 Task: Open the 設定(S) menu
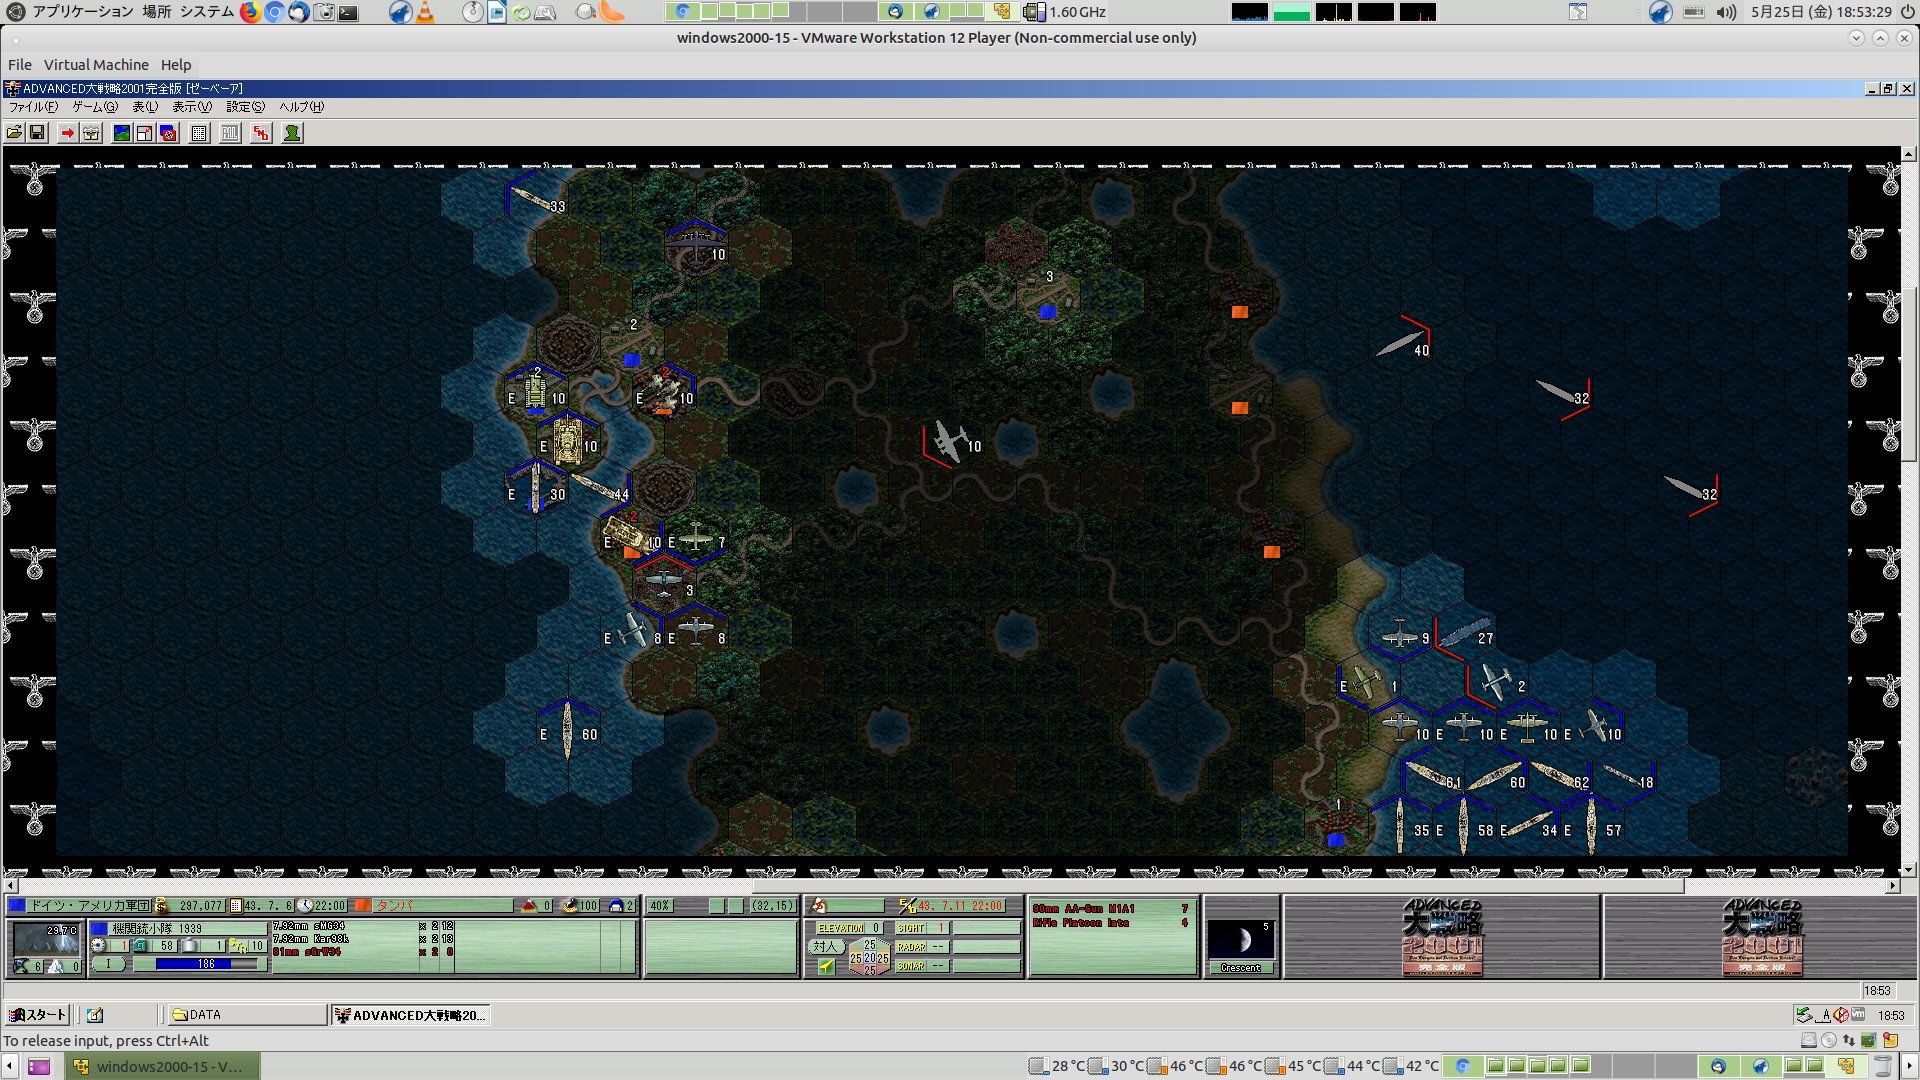point(245,107)
